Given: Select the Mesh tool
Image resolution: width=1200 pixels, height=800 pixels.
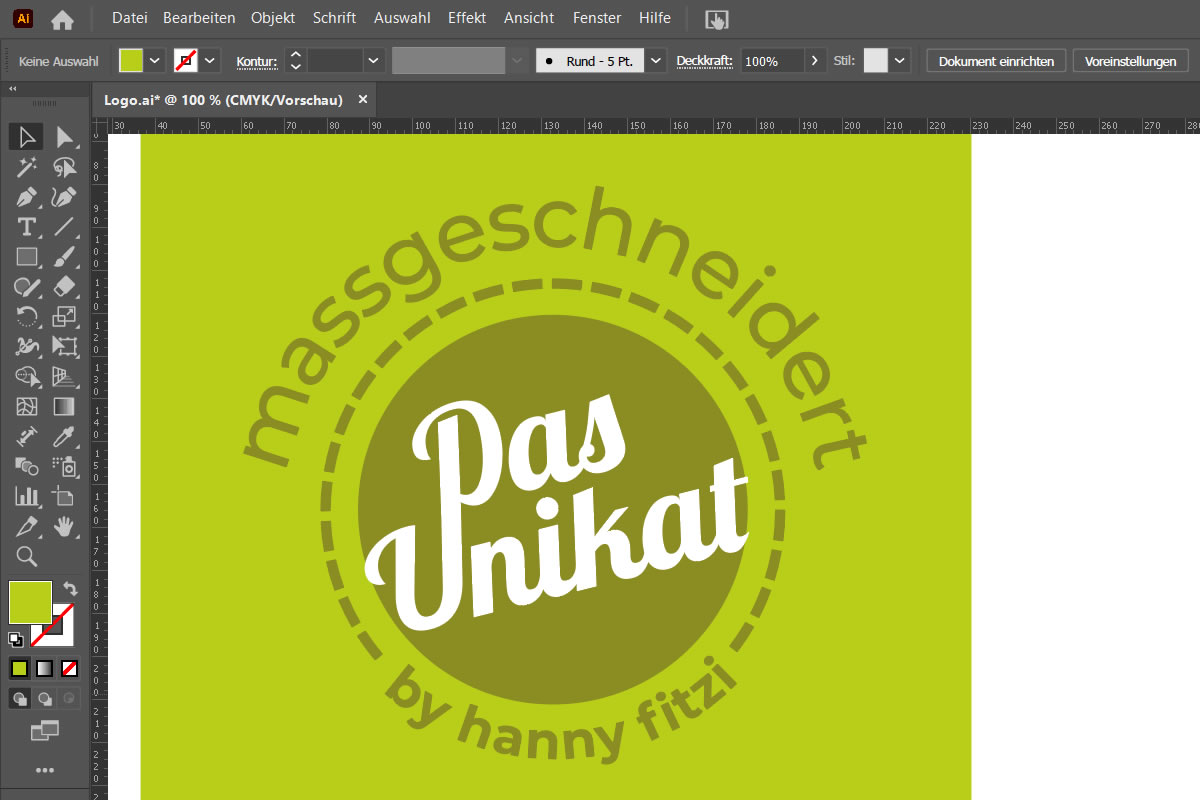Looking at the screenshot, I should [26, 407].
